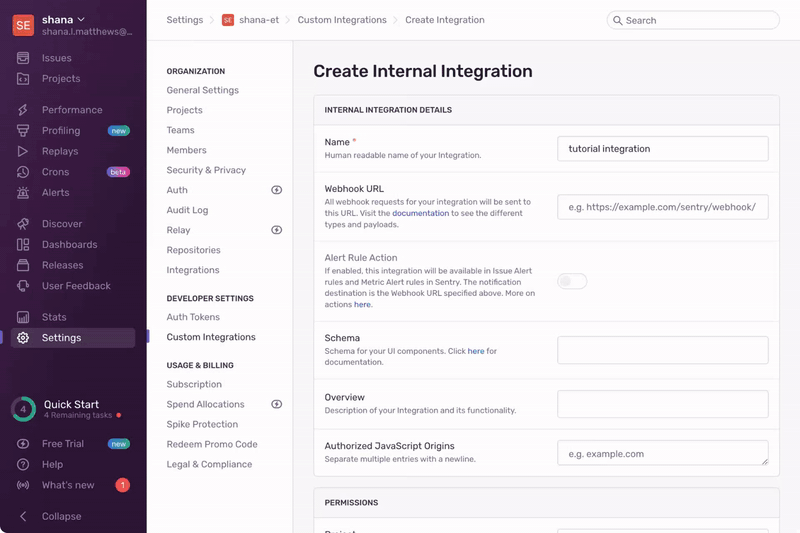Click the Webhook URL text field
This screenshot has width=800, height=533.
(x=662, y=207)
